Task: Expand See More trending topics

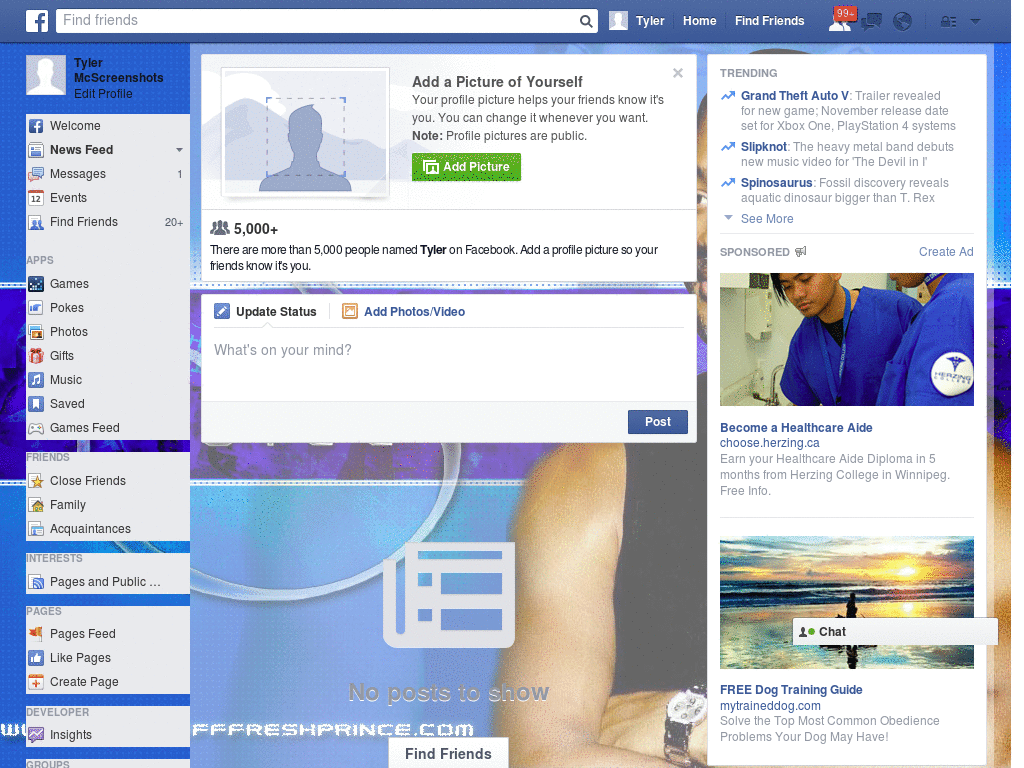Action: click(x=767, y=219)
